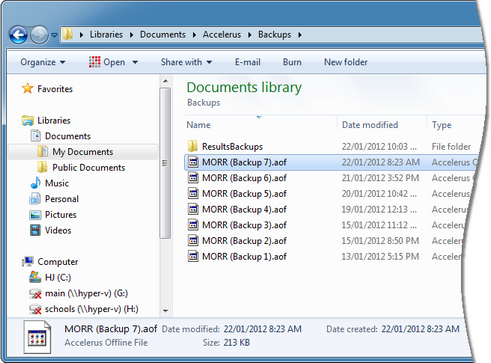This screenshot has width=491, height=363.
Task: Click the navigation pane scrollbar thumb
Action: click(x=165, y=163)
